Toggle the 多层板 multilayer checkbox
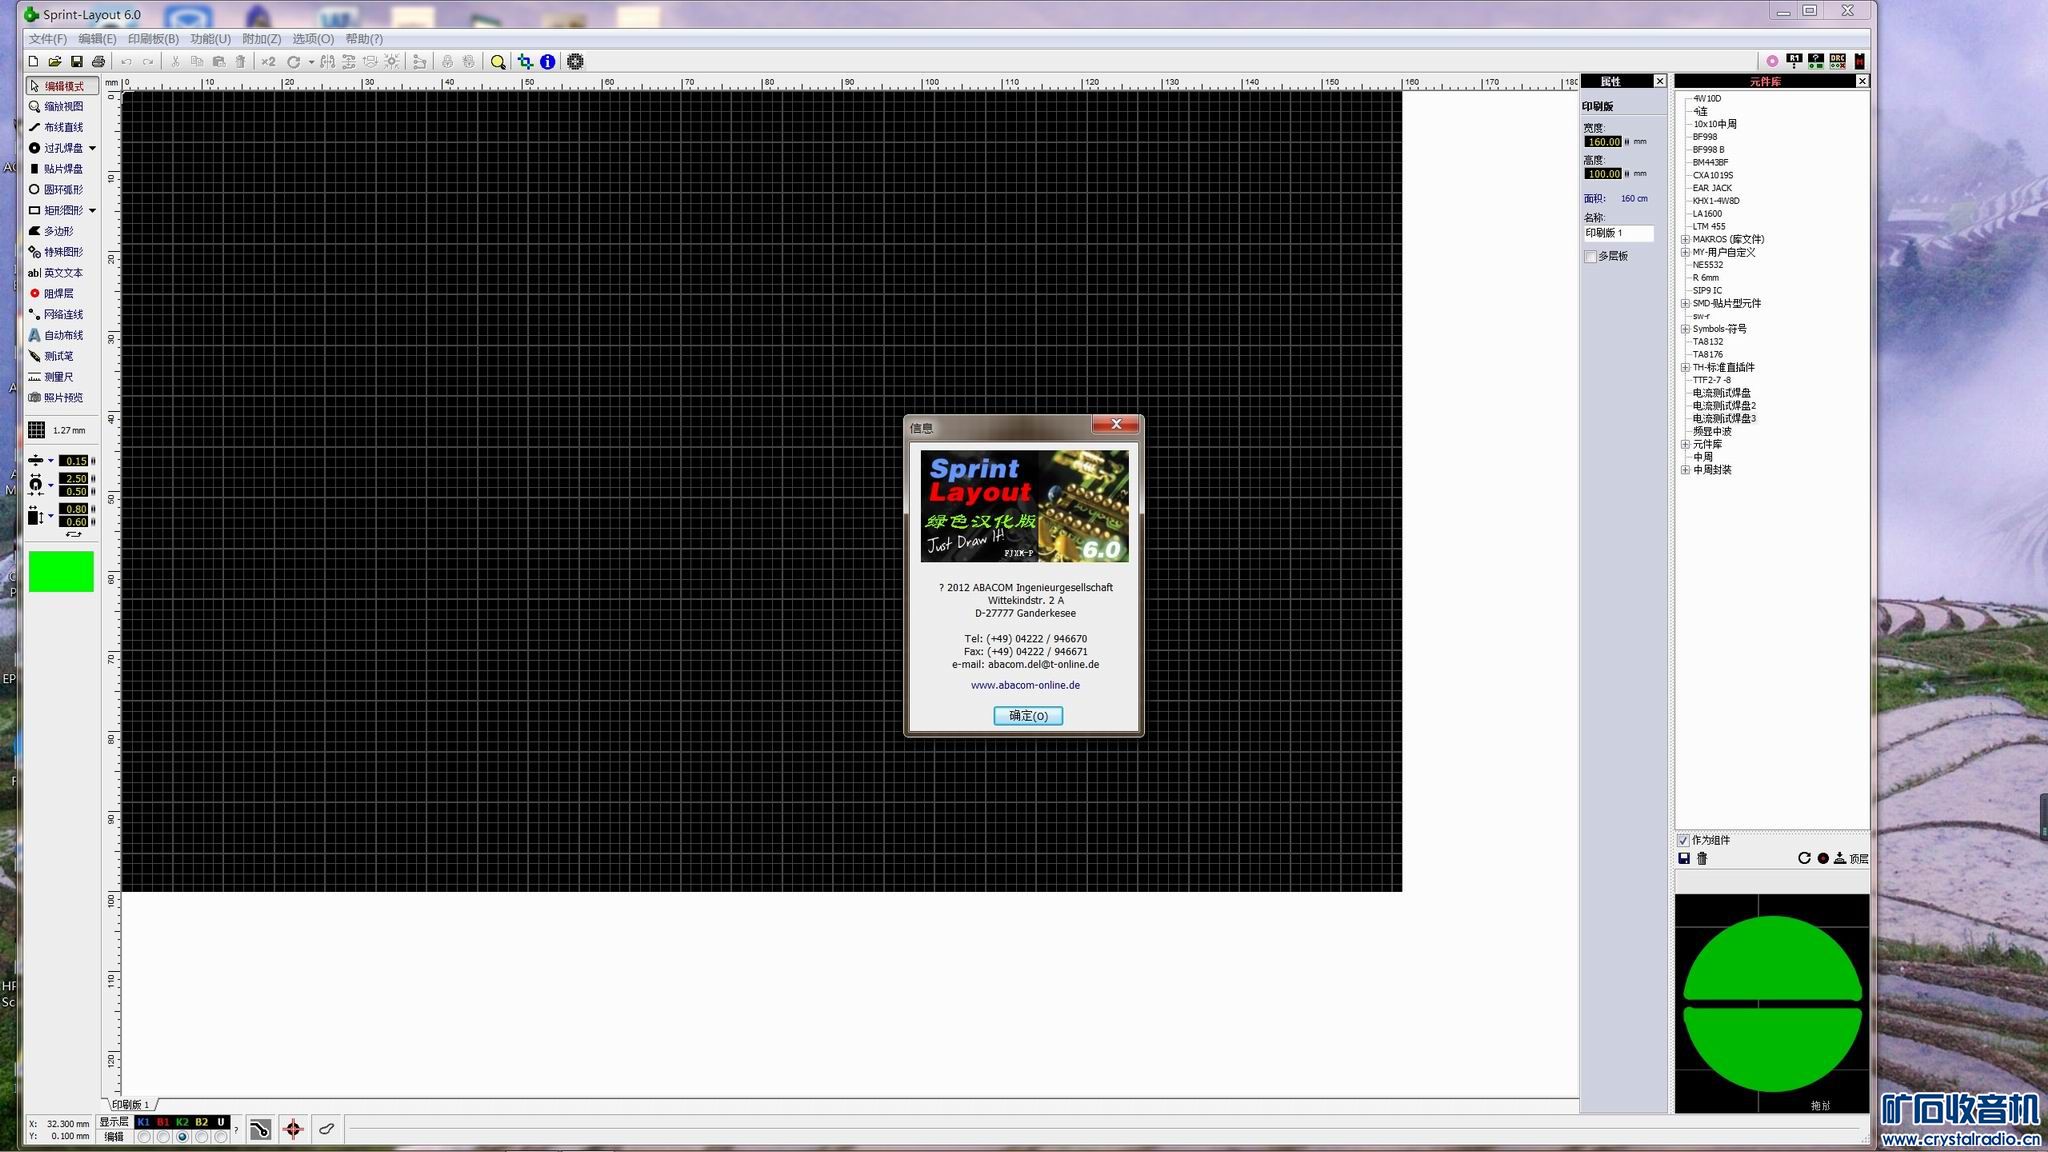This screenshot has width=2048, height=1152. 1591,257
